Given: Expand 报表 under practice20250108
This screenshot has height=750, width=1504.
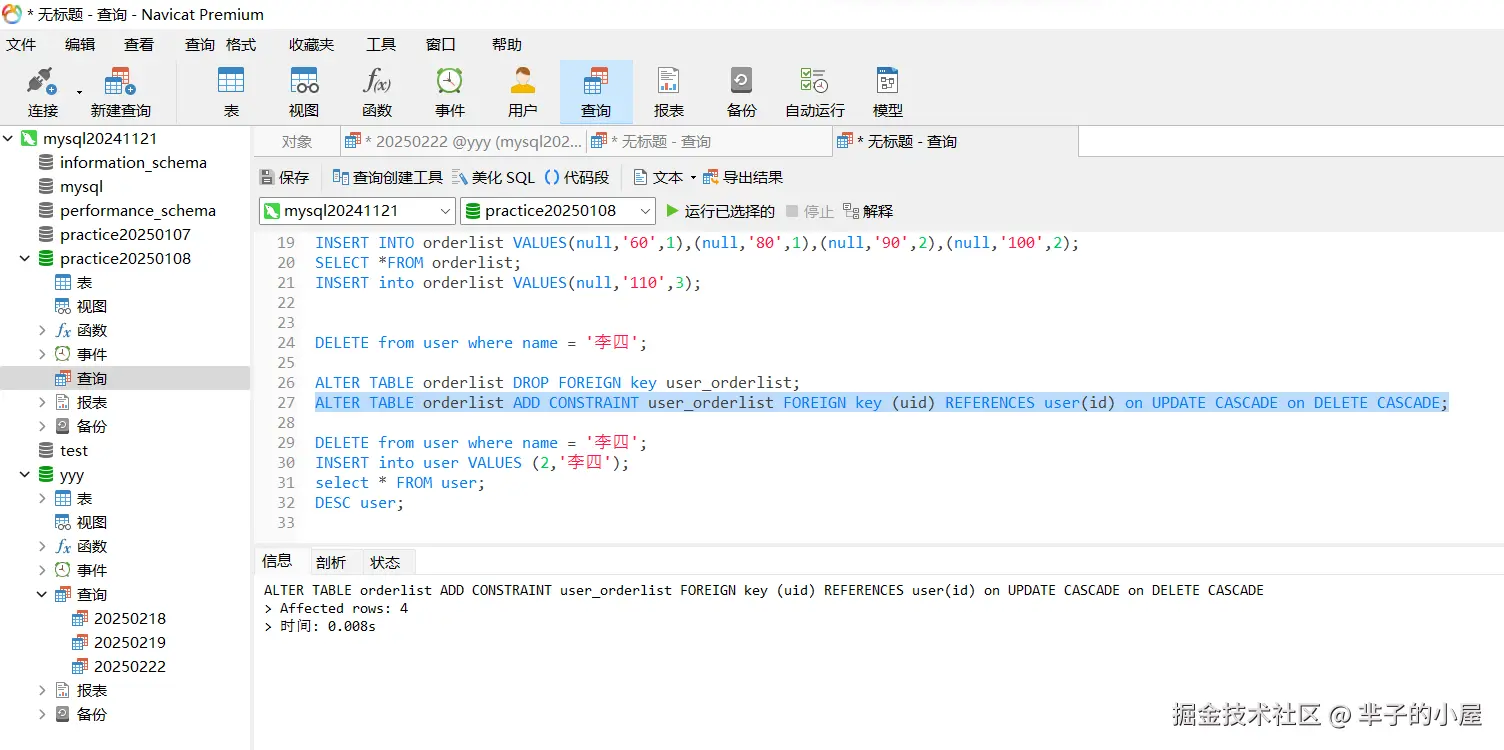Looking at the screenshot, I should tap(42, 403).
